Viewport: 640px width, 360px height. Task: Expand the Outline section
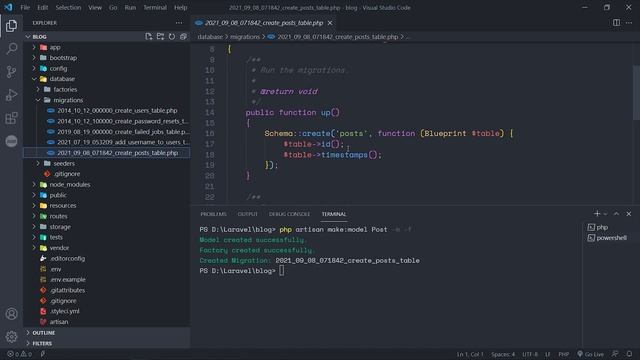click(107, 333)
